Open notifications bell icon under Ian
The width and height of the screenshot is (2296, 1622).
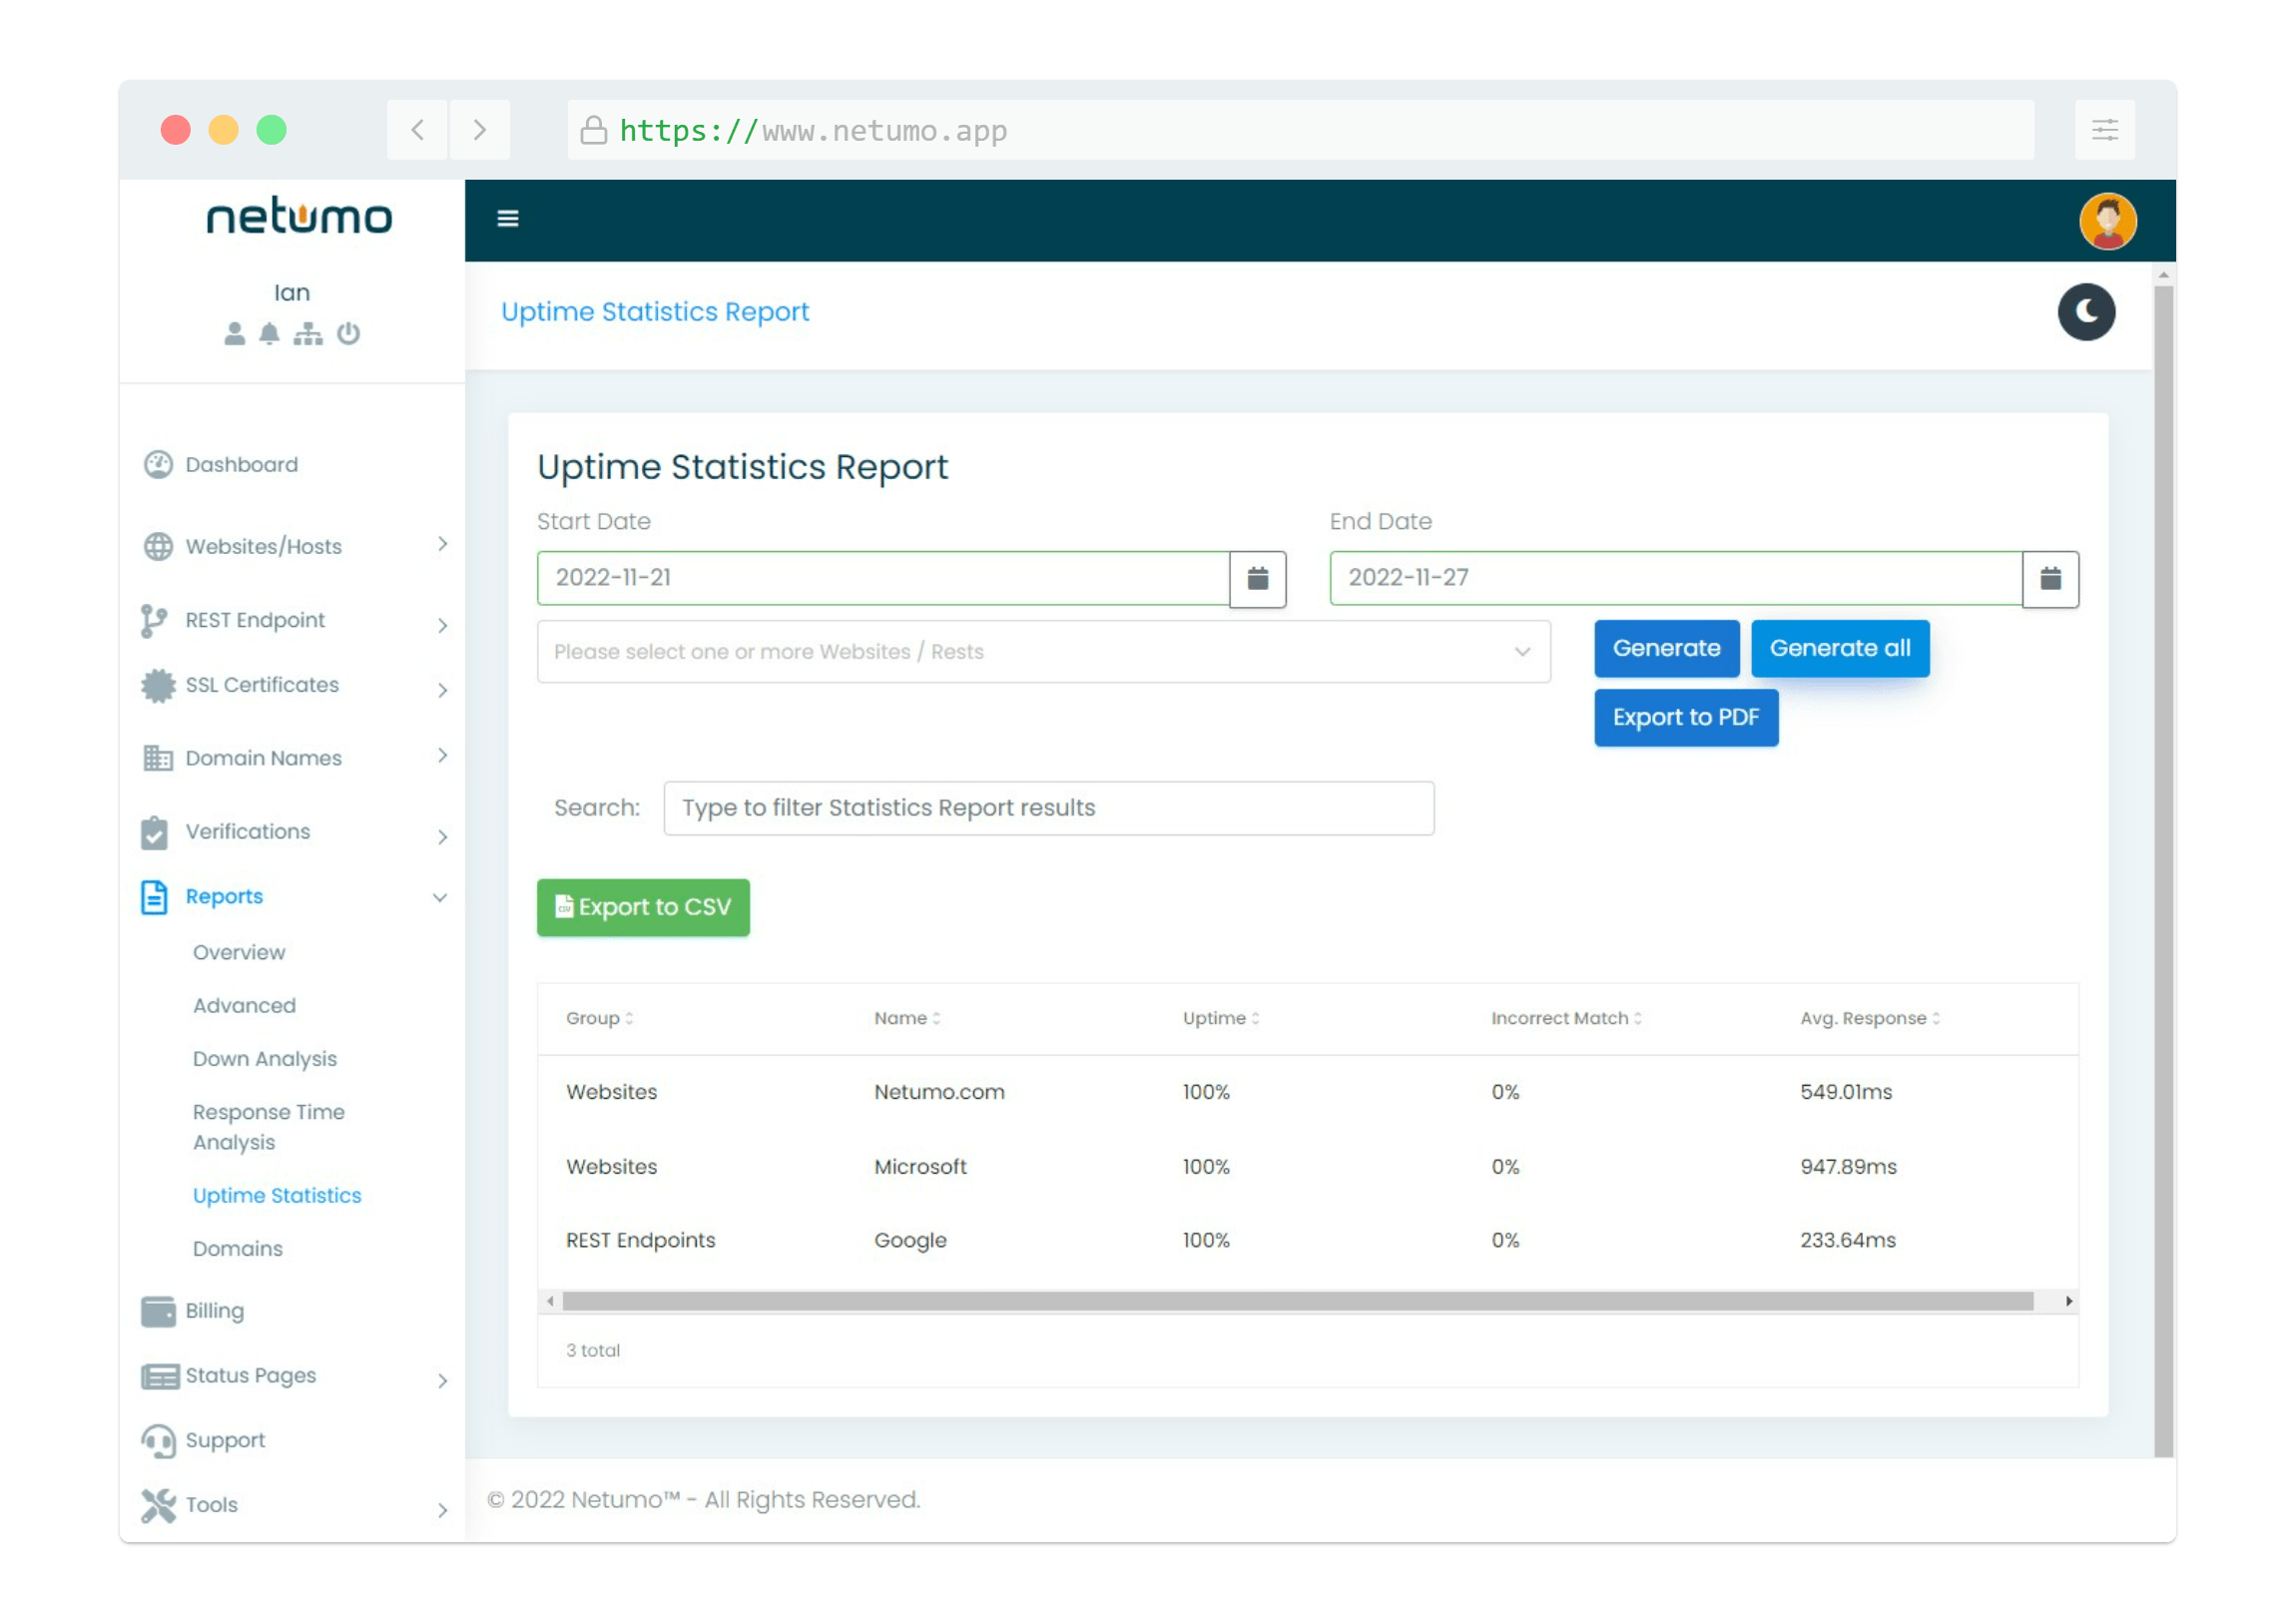pos(269,333)
